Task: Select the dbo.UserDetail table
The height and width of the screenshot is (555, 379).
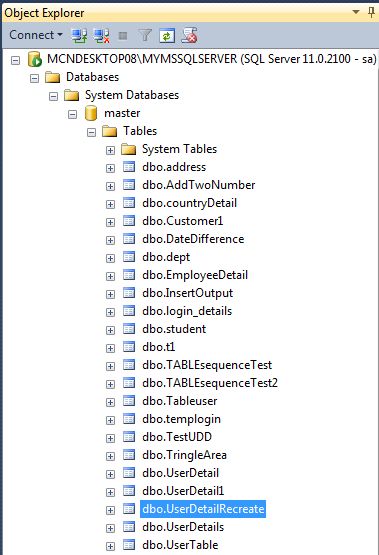Action: 180,473
